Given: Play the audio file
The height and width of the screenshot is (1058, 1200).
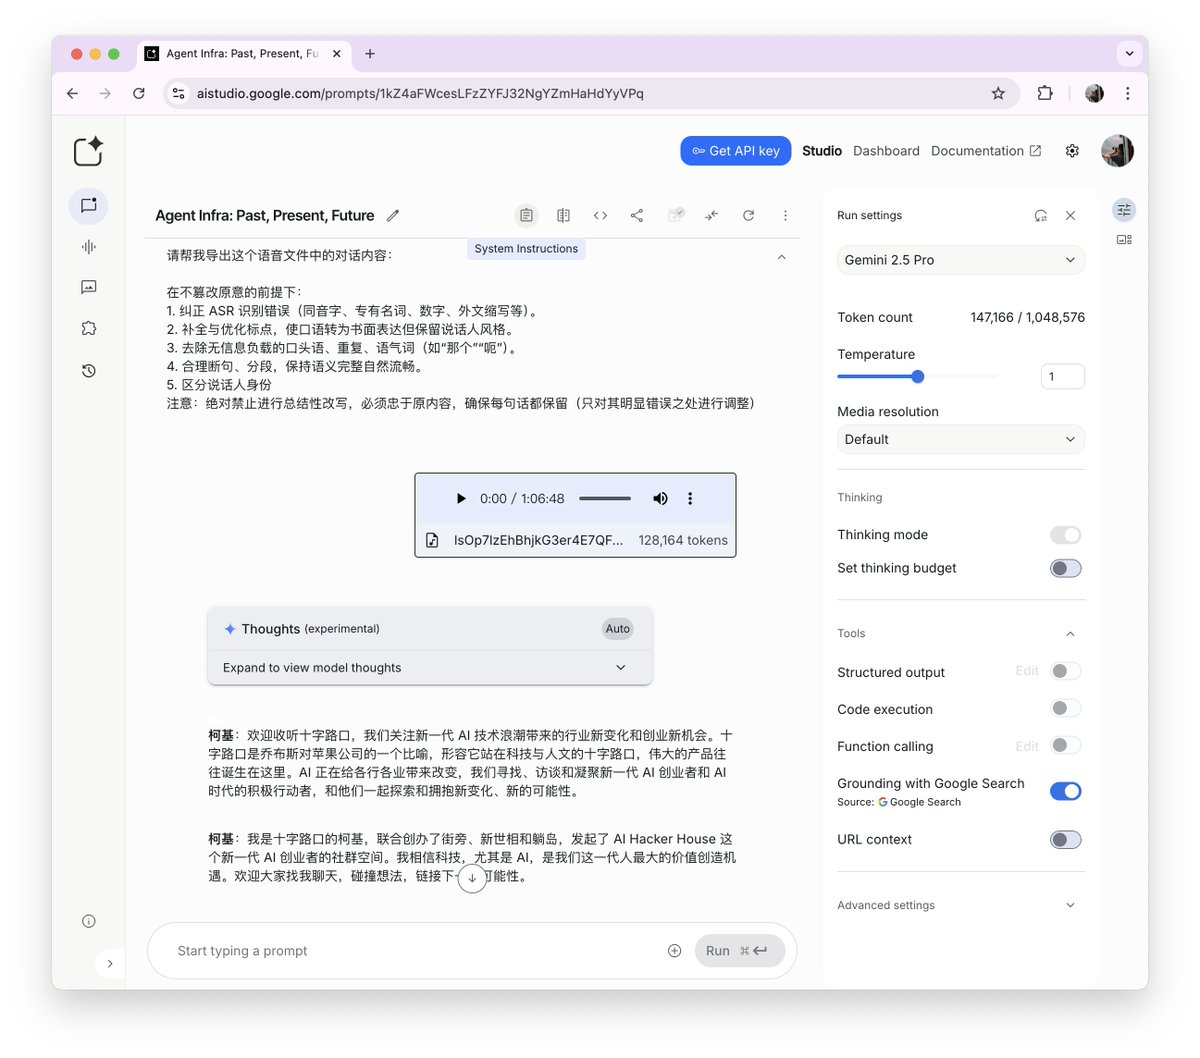Looking at the screenshot, I should [x=461, y=498].
